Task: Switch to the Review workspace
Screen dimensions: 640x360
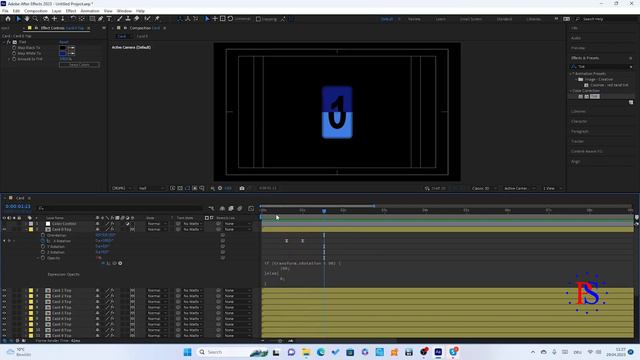Action: pyautogui.click(x=414, y=19)
